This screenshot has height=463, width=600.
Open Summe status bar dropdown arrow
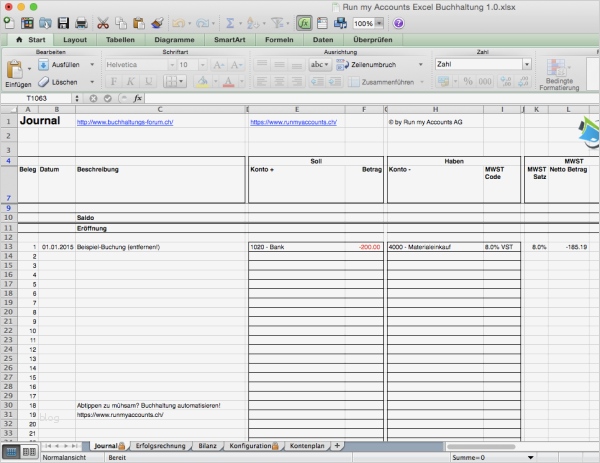(x=530, y=457)
